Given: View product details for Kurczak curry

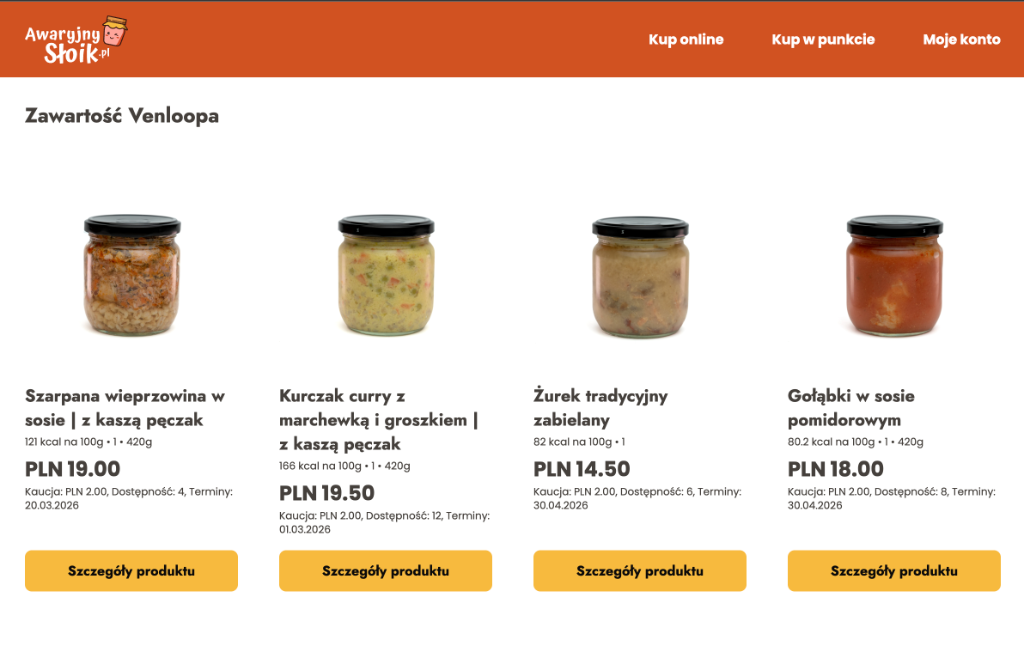Looking at the screenshot, I should [x=385, y=571].
